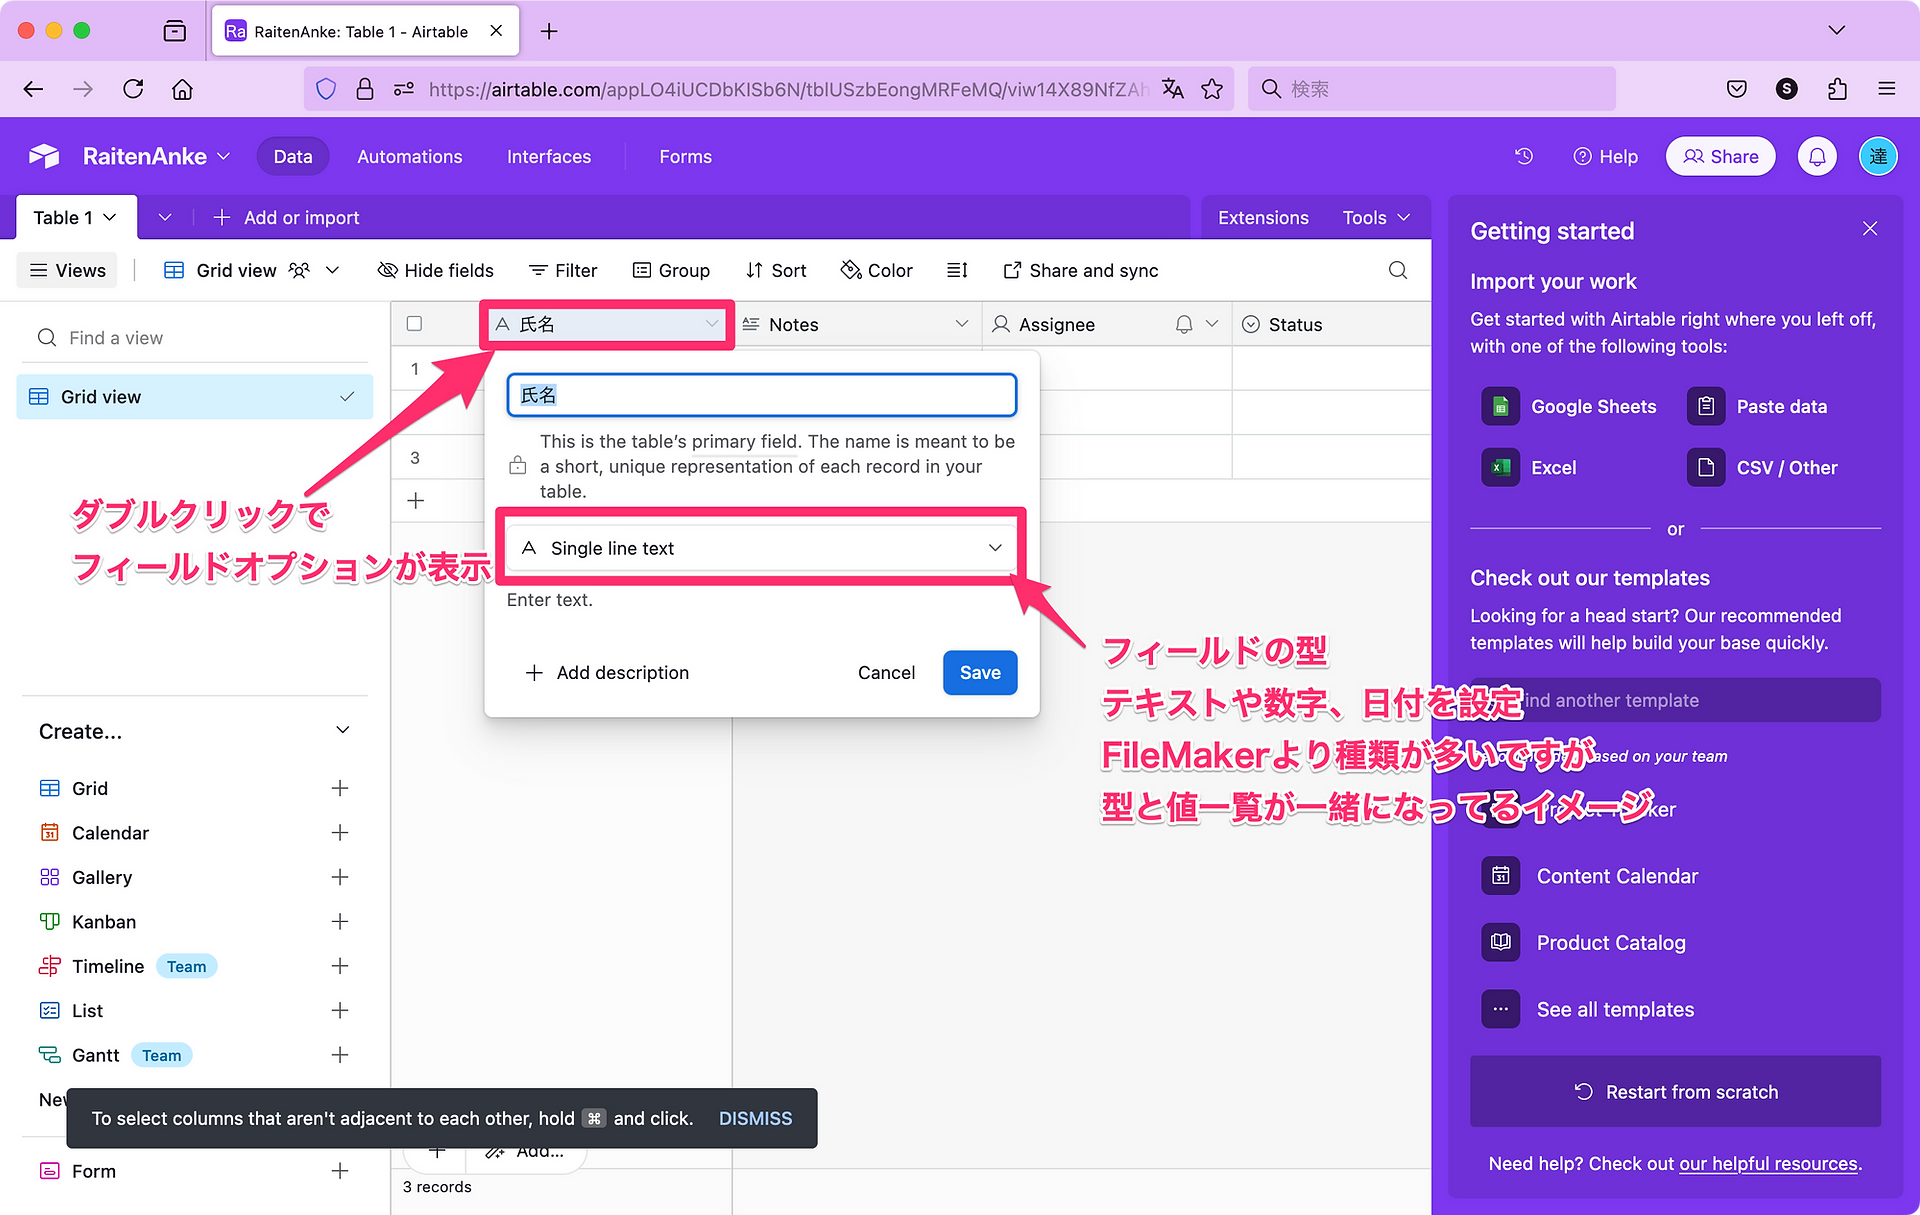Screen dimensions: 1920x1215
Task: Open the Assignee column dropdown arrow
Action: 1212,324
